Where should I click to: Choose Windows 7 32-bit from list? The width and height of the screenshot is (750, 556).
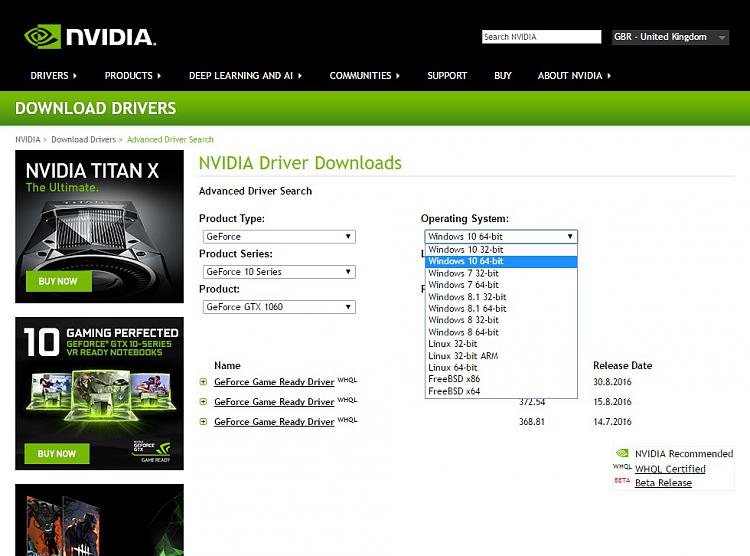point(501,273)
